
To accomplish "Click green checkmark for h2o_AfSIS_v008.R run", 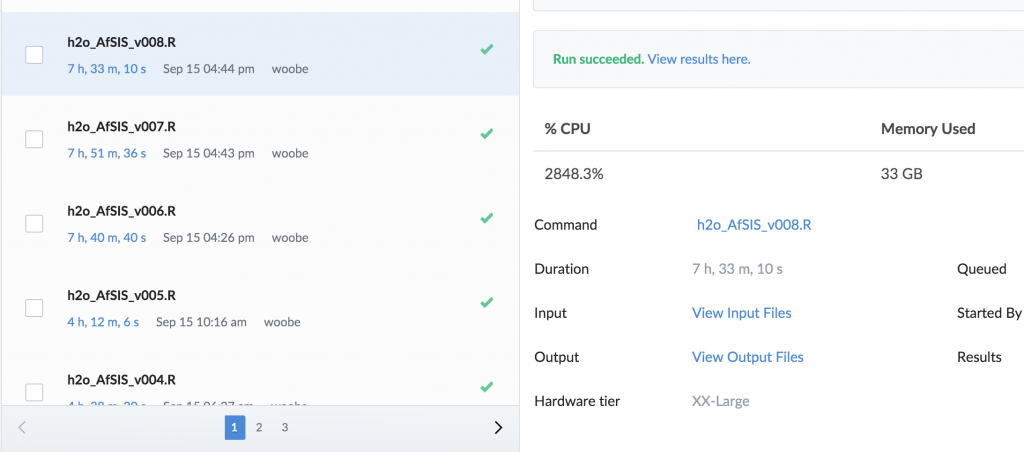I will 487,48.
